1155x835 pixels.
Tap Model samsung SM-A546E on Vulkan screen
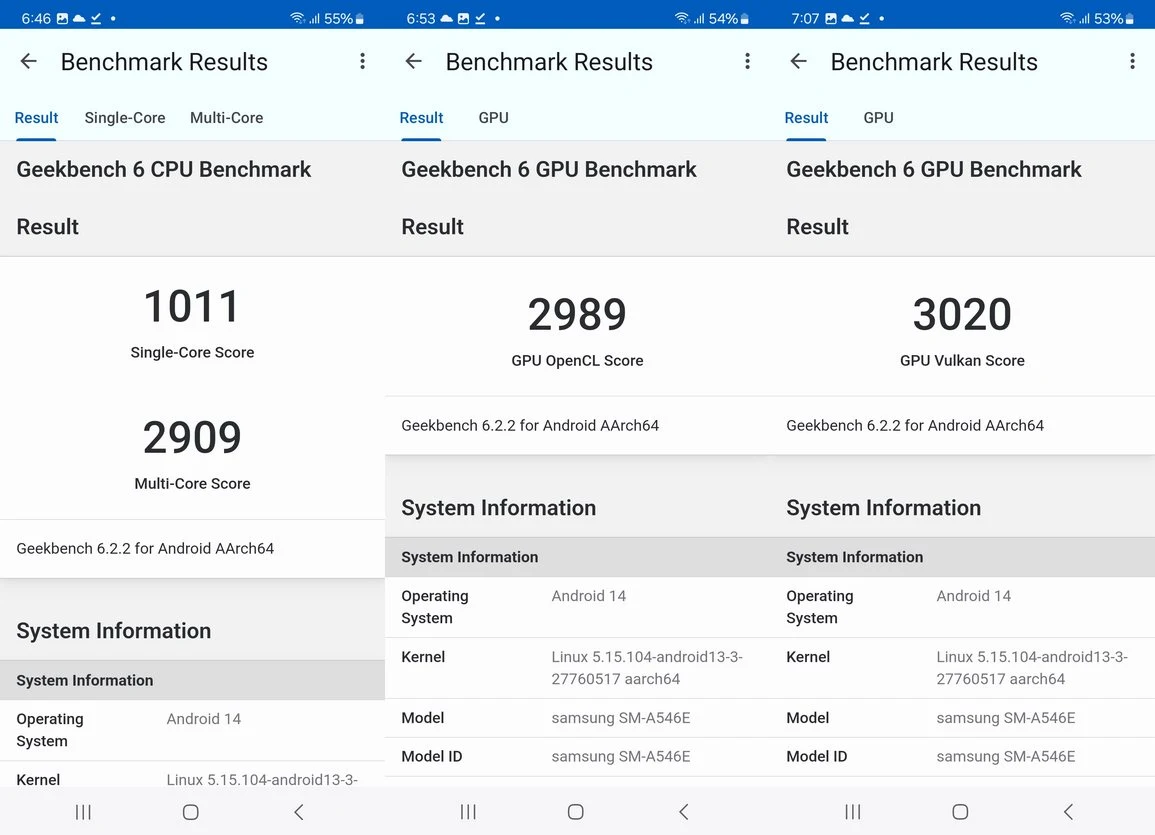click(1005, 718)
